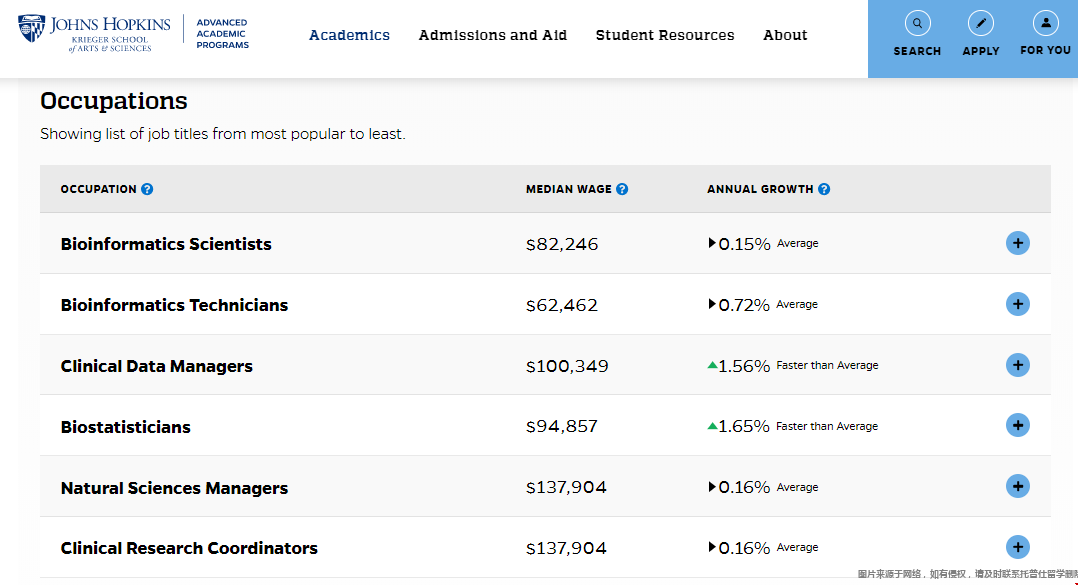Expand the Bioinformatics Technicians row
This screenshot has width=1078, height=585.
click(x=1017, y=304)
